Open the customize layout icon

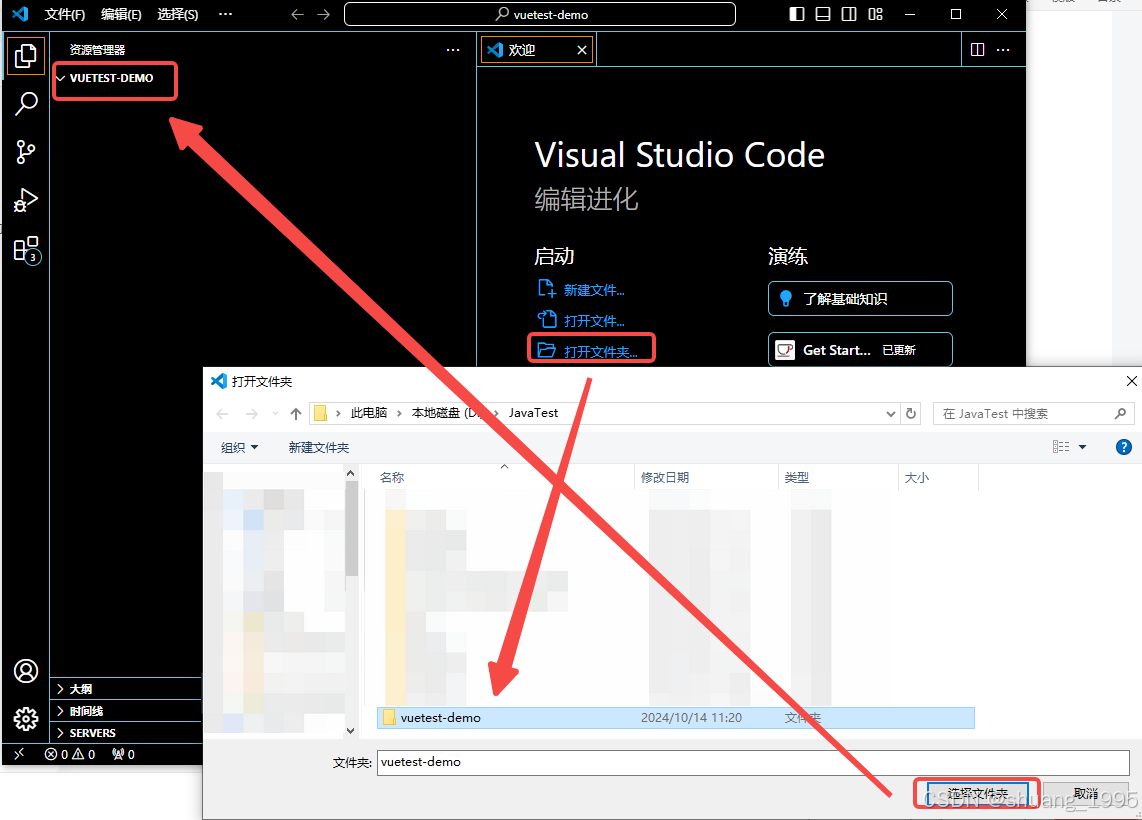point(875,15)
